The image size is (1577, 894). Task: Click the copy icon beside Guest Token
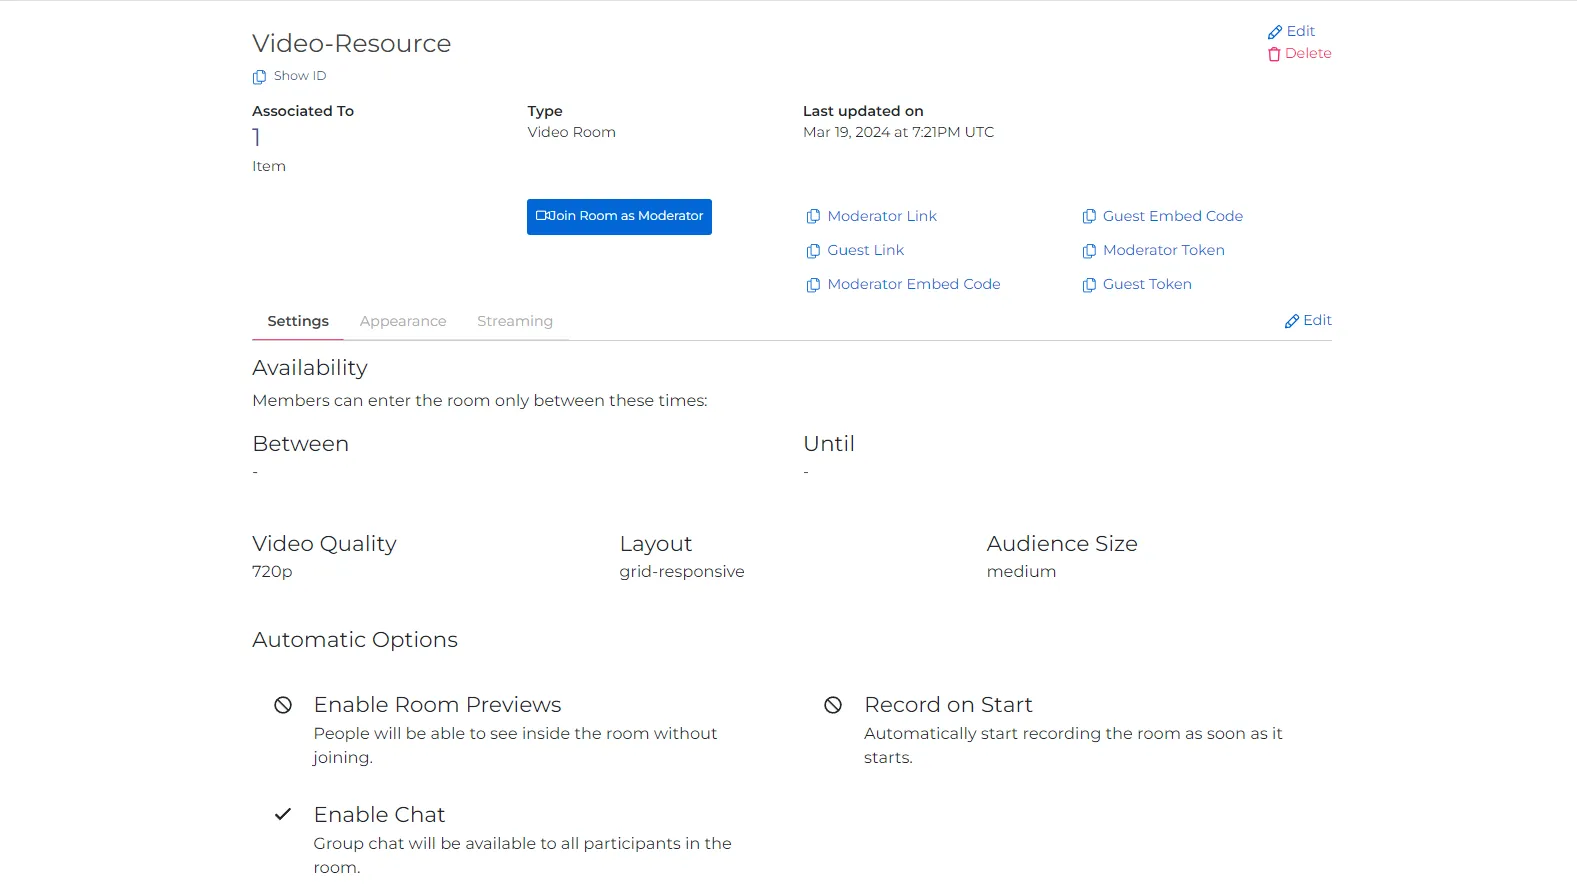pyautogui.click(x=1089, y=285)
